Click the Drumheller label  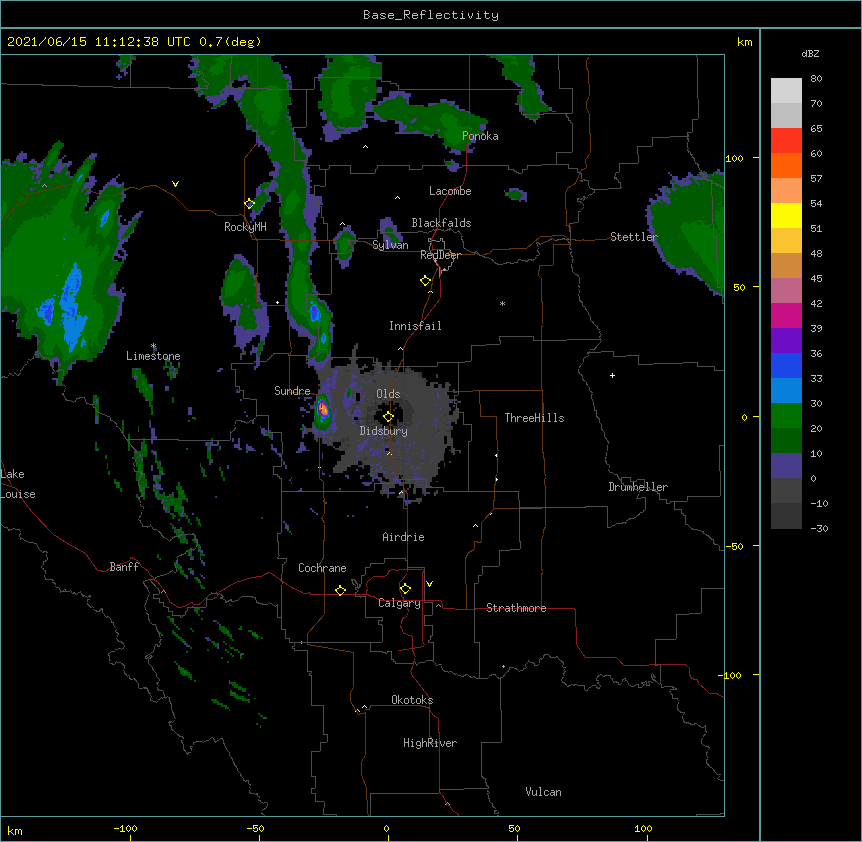tap(638, 487)
